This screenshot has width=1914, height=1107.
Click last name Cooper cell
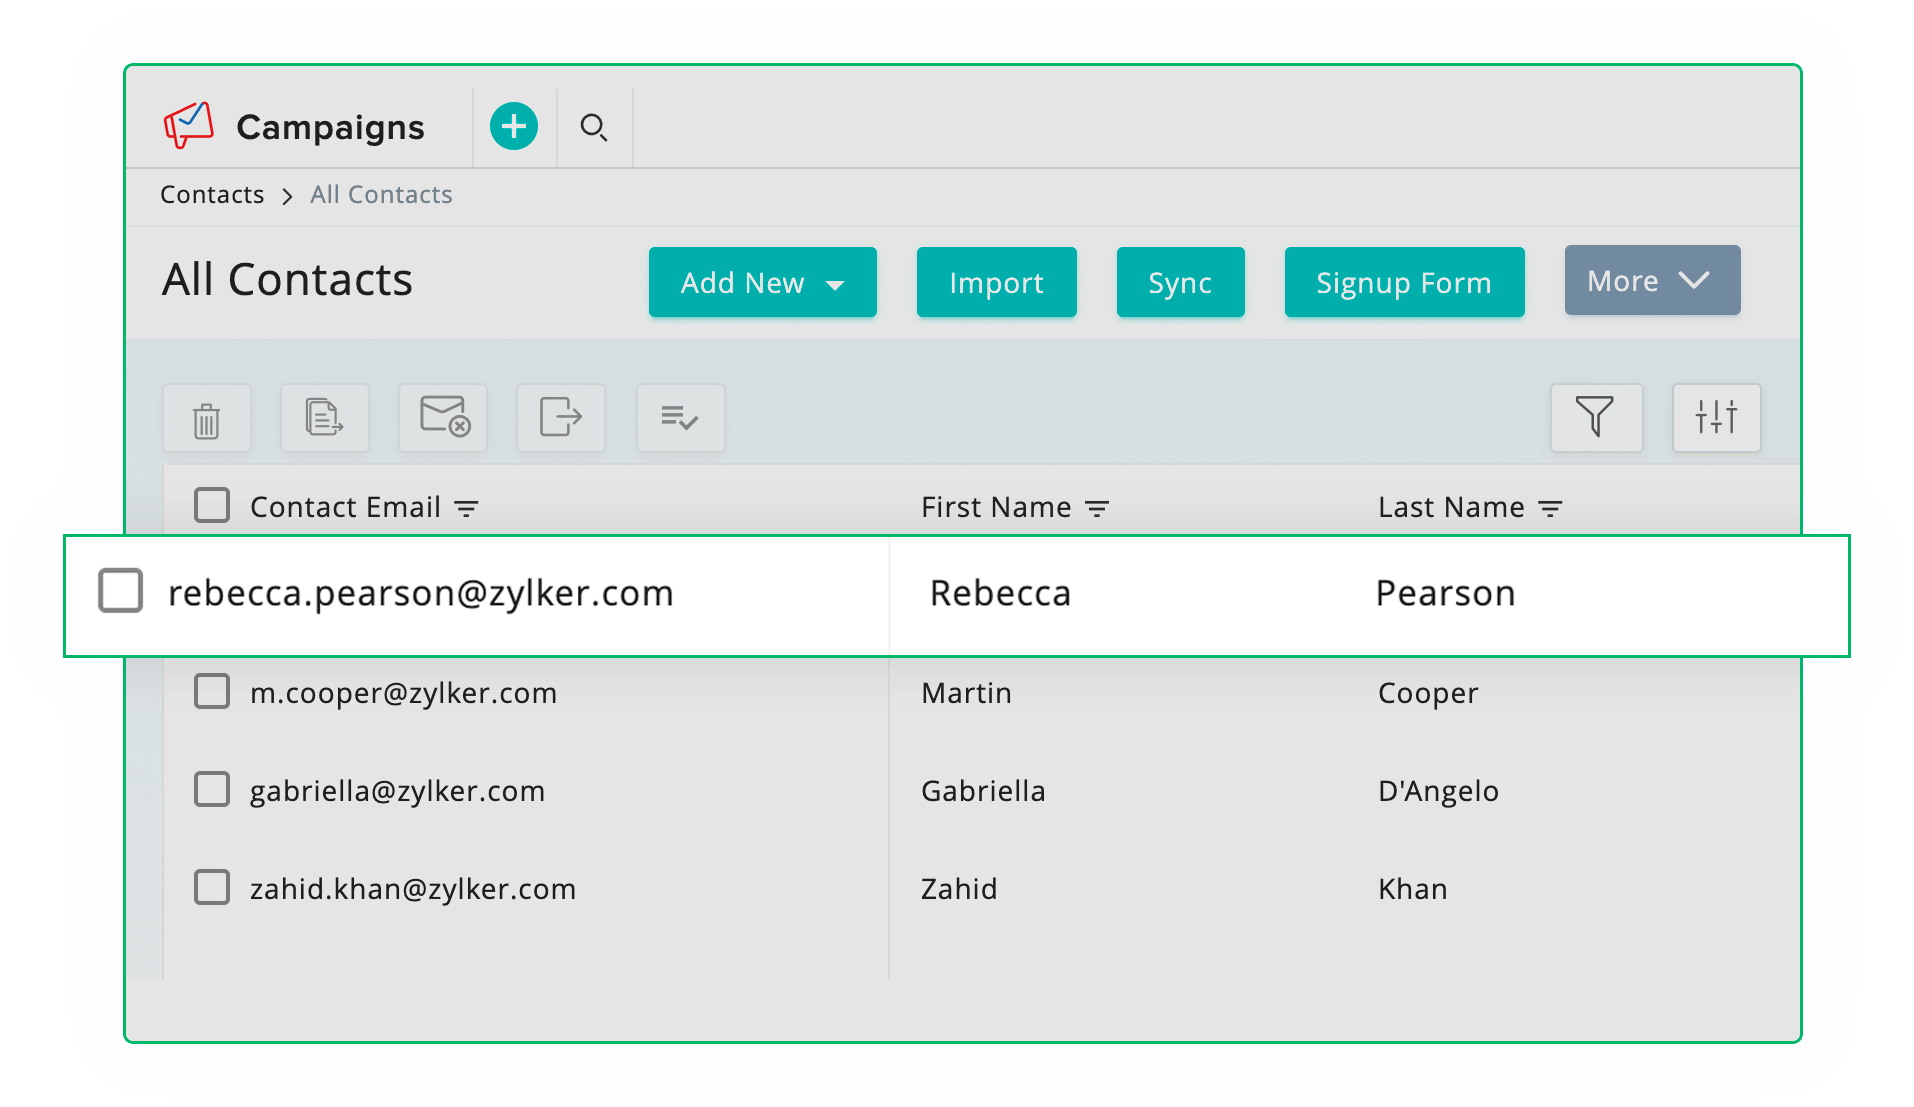click(1429, 693)
